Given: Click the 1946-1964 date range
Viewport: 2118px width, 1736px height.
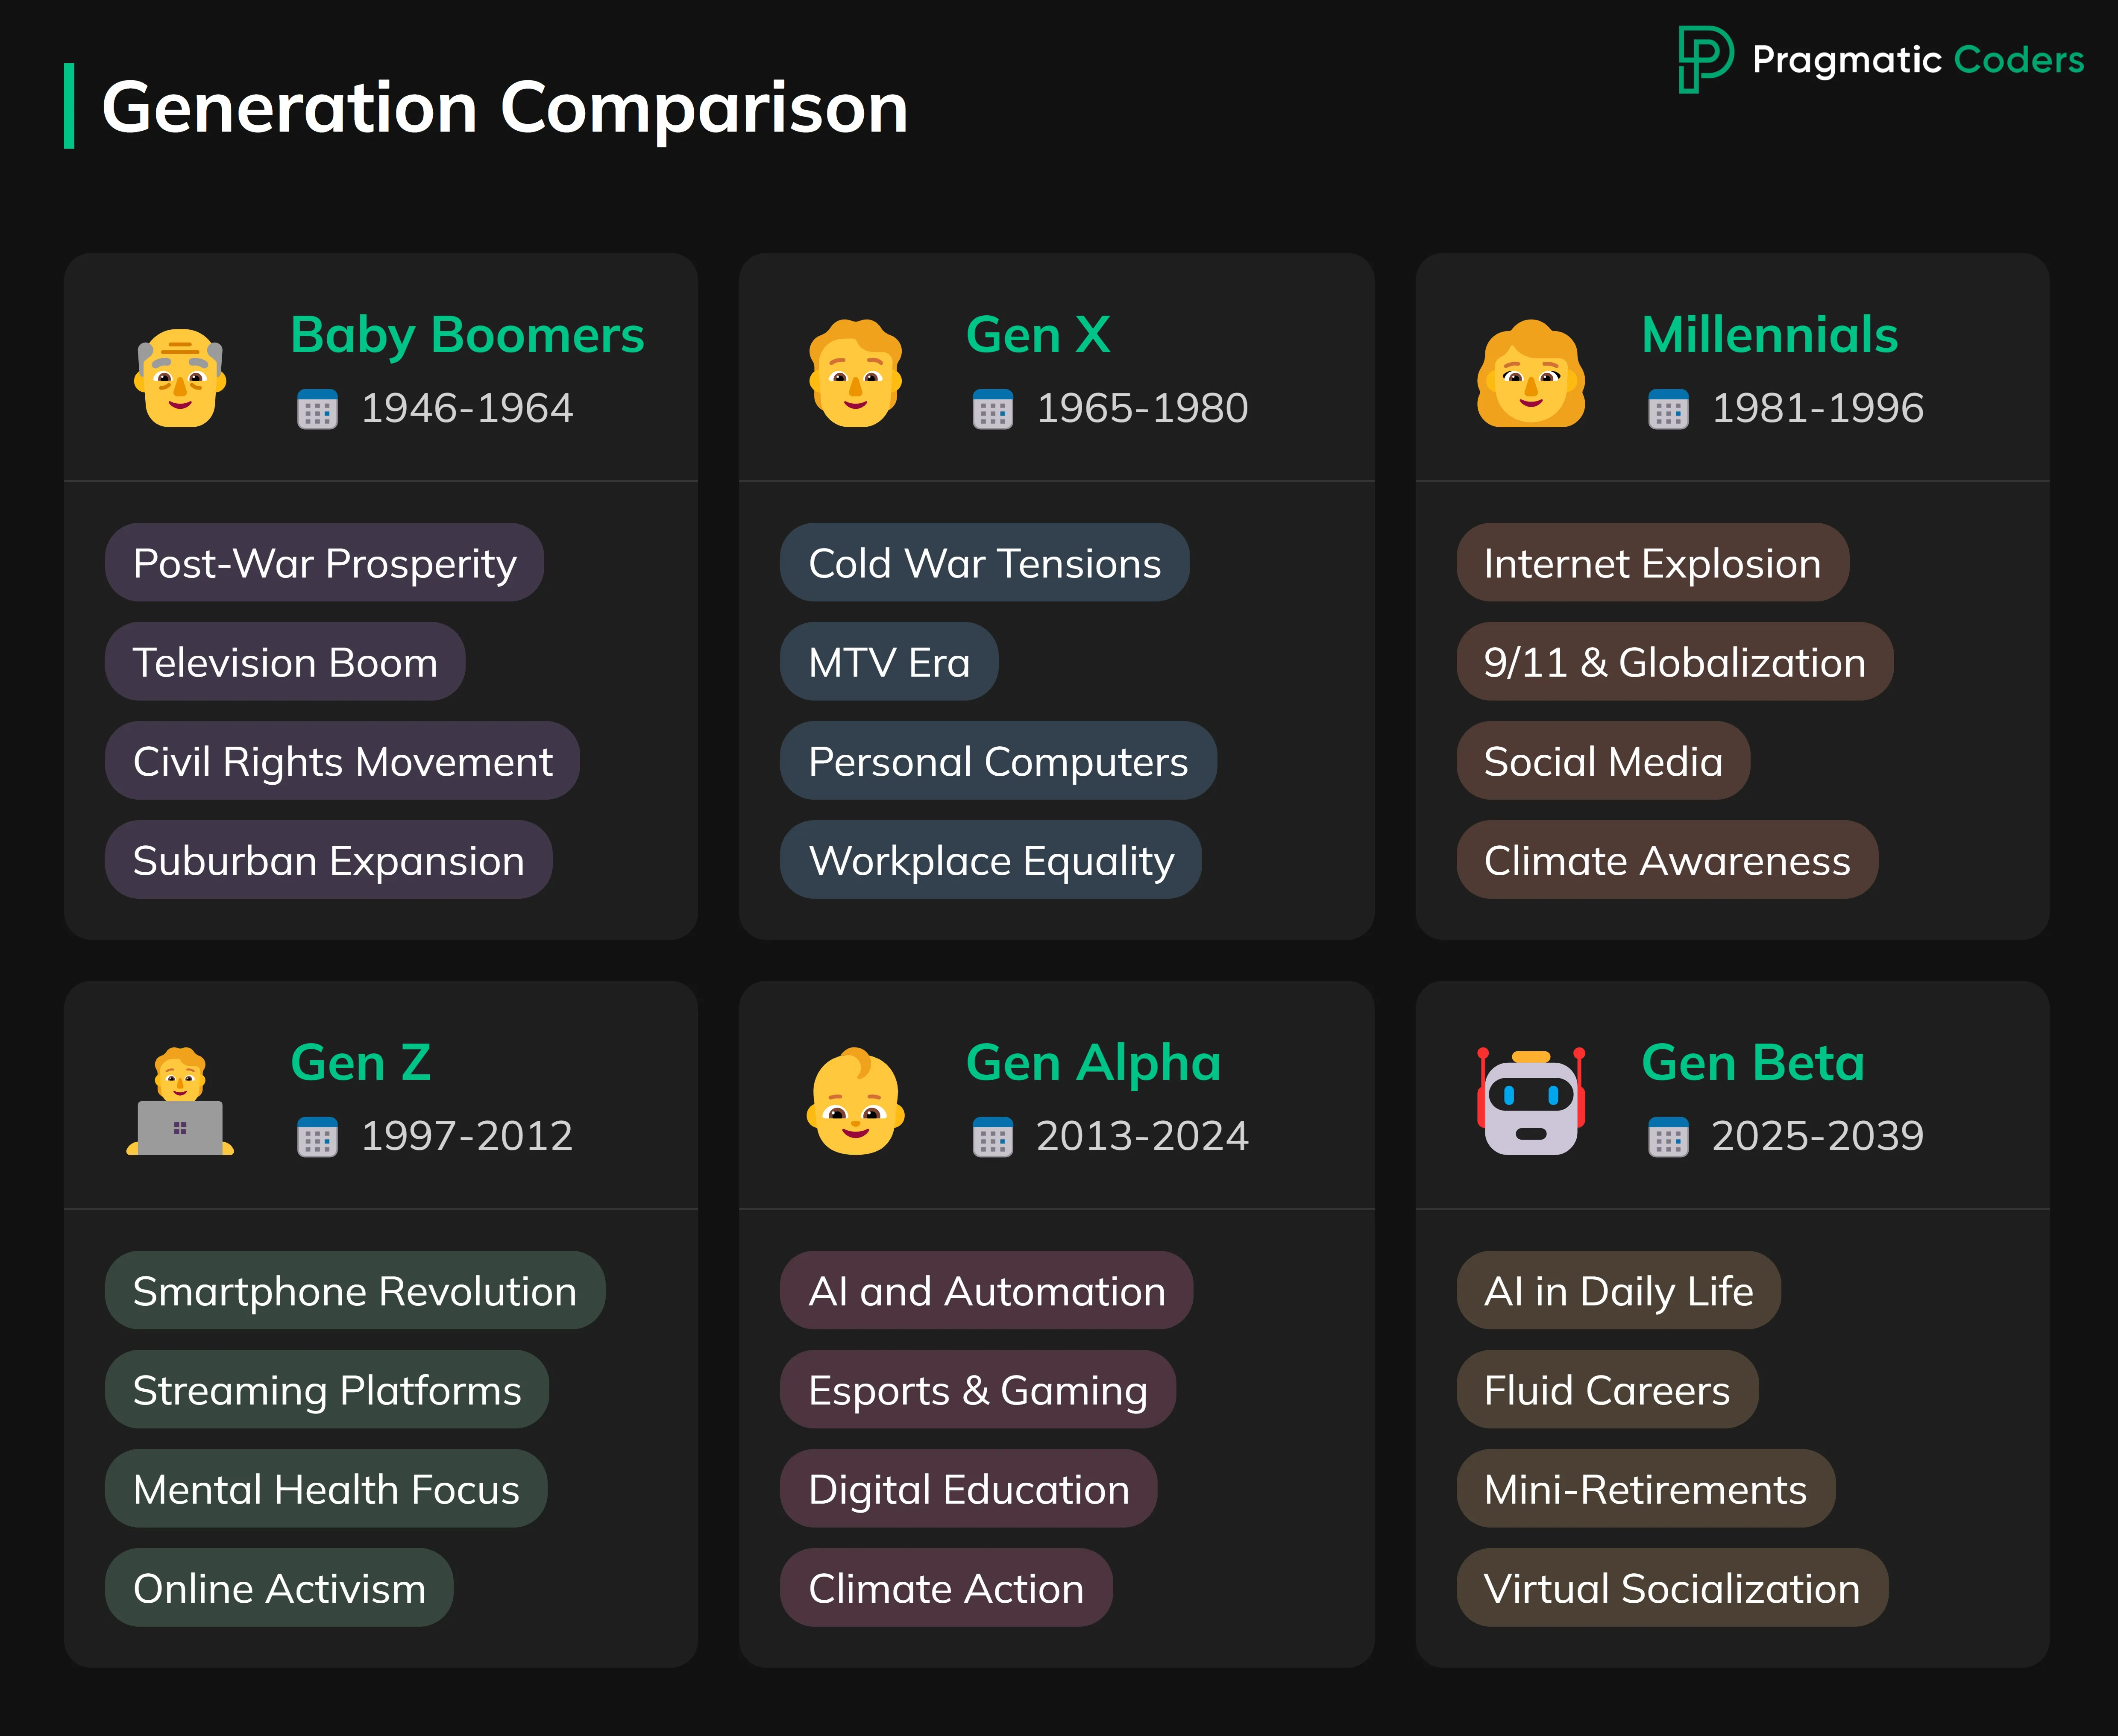Looking at the screenshot, I should coord(467,409).
